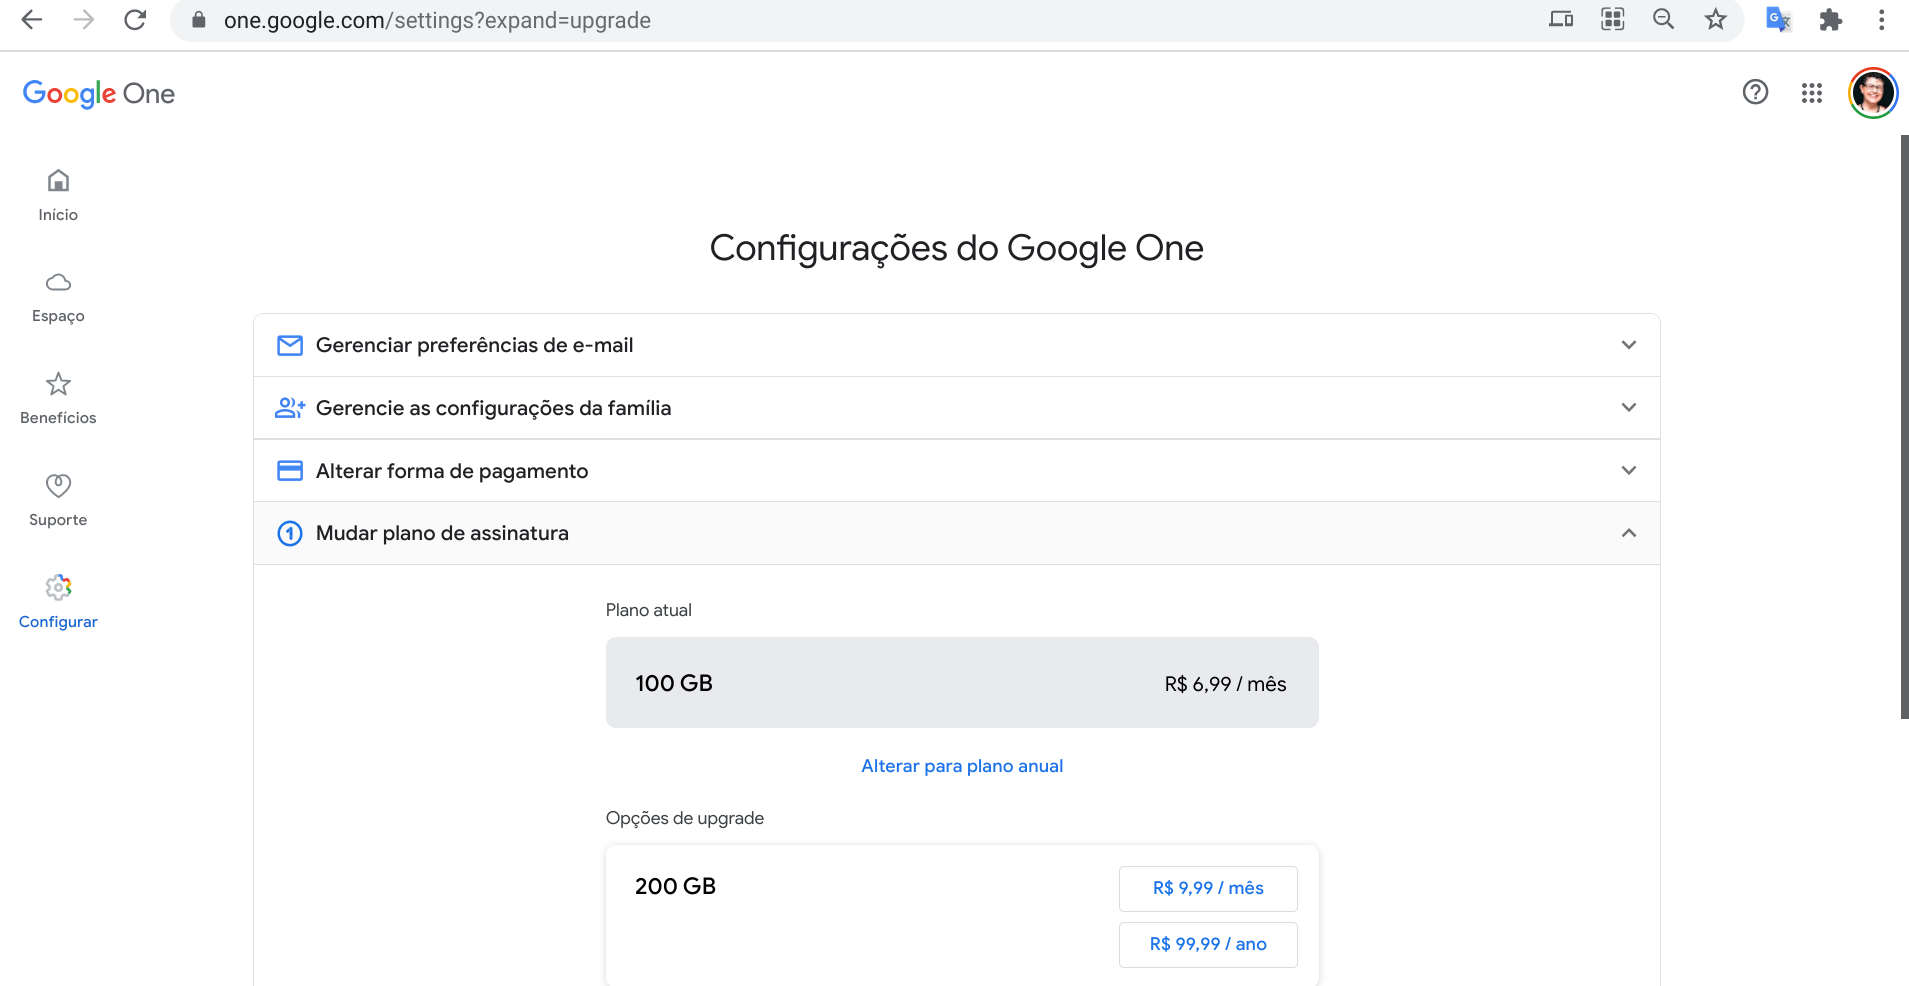Click the current 100 GB plan card
Screen dimensions: 1909x986
pos(962,682)
